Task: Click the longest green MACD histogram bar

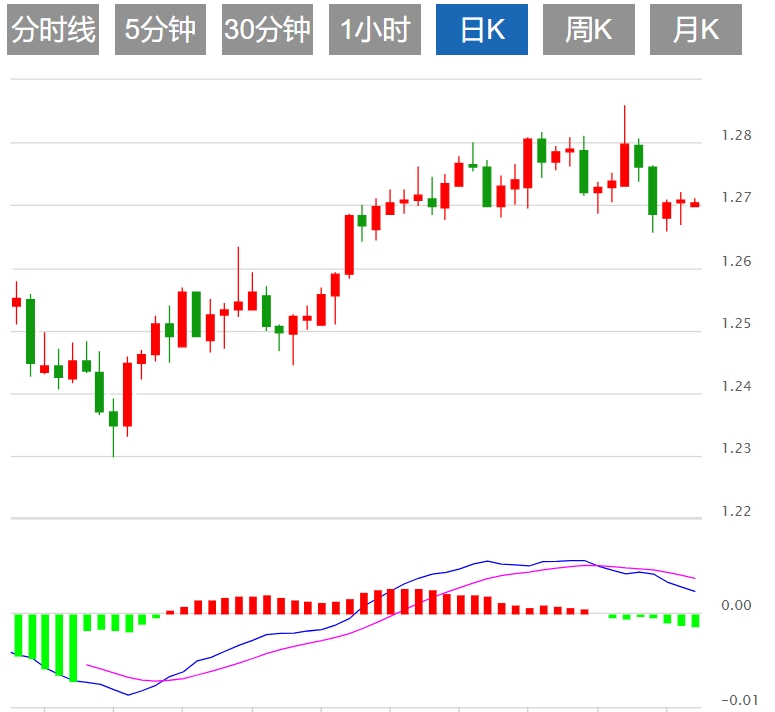Action: (x=73, y=648)
